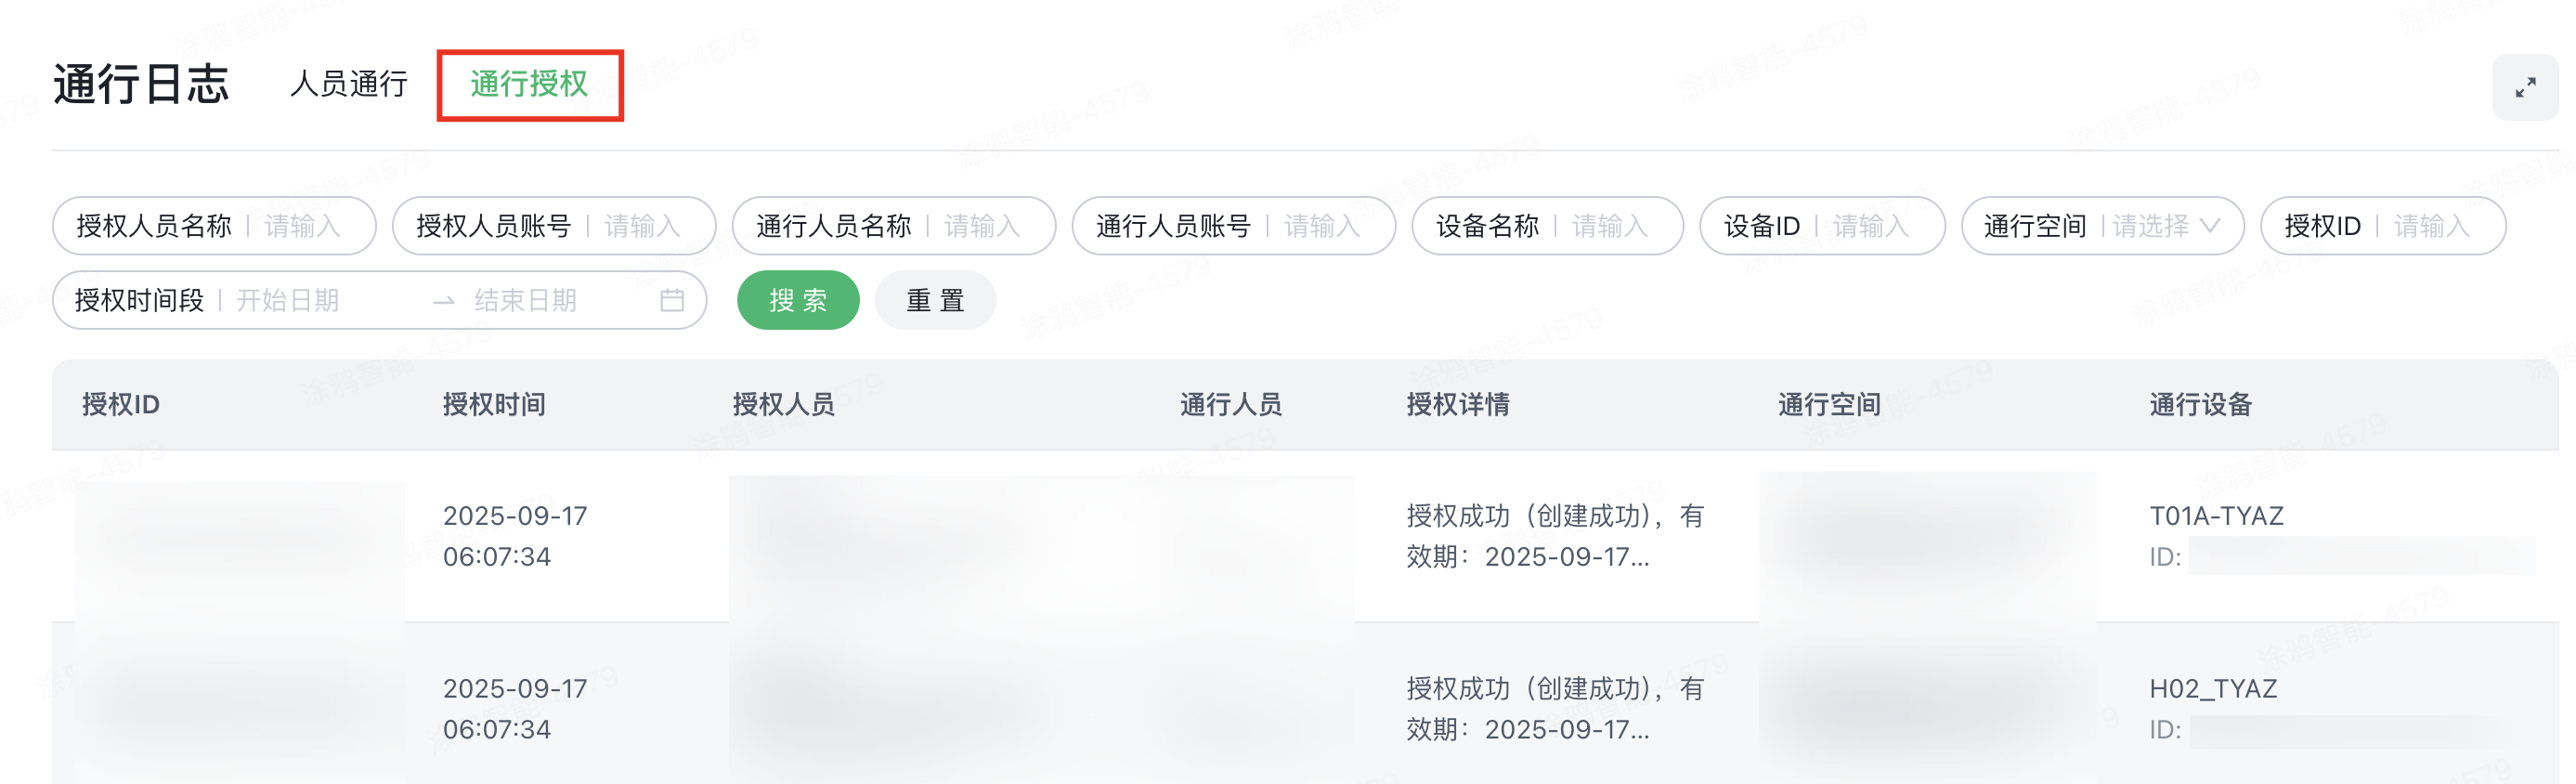Open the calendar icon in 授权时间段 filter

pos(674,299)
